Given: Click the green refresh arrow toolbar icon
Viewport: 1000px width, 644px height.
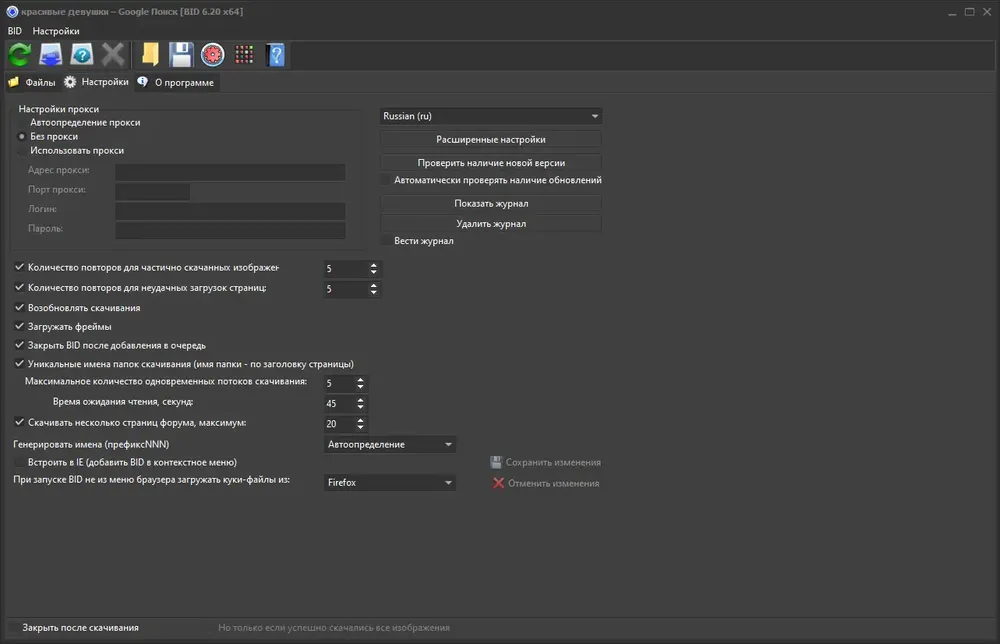Looking at the screenshot, I should [20, 55].
